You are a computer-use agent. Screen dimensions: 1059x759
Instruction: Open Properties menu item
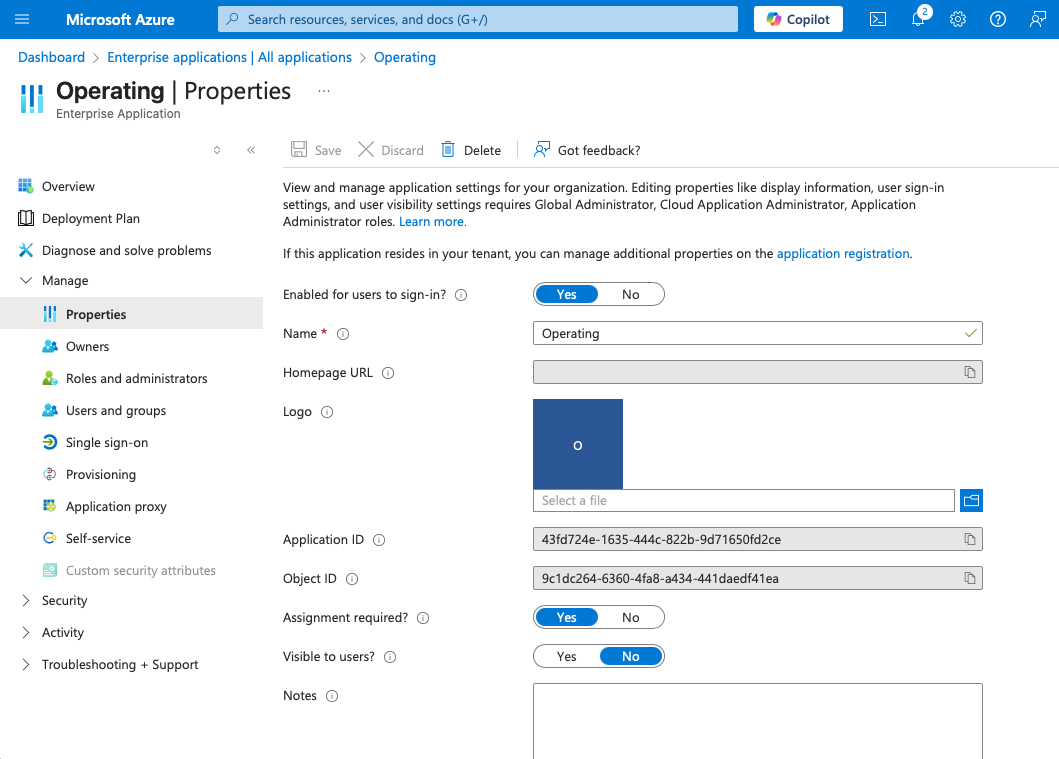pyautogui.click(x=132, y=313)
